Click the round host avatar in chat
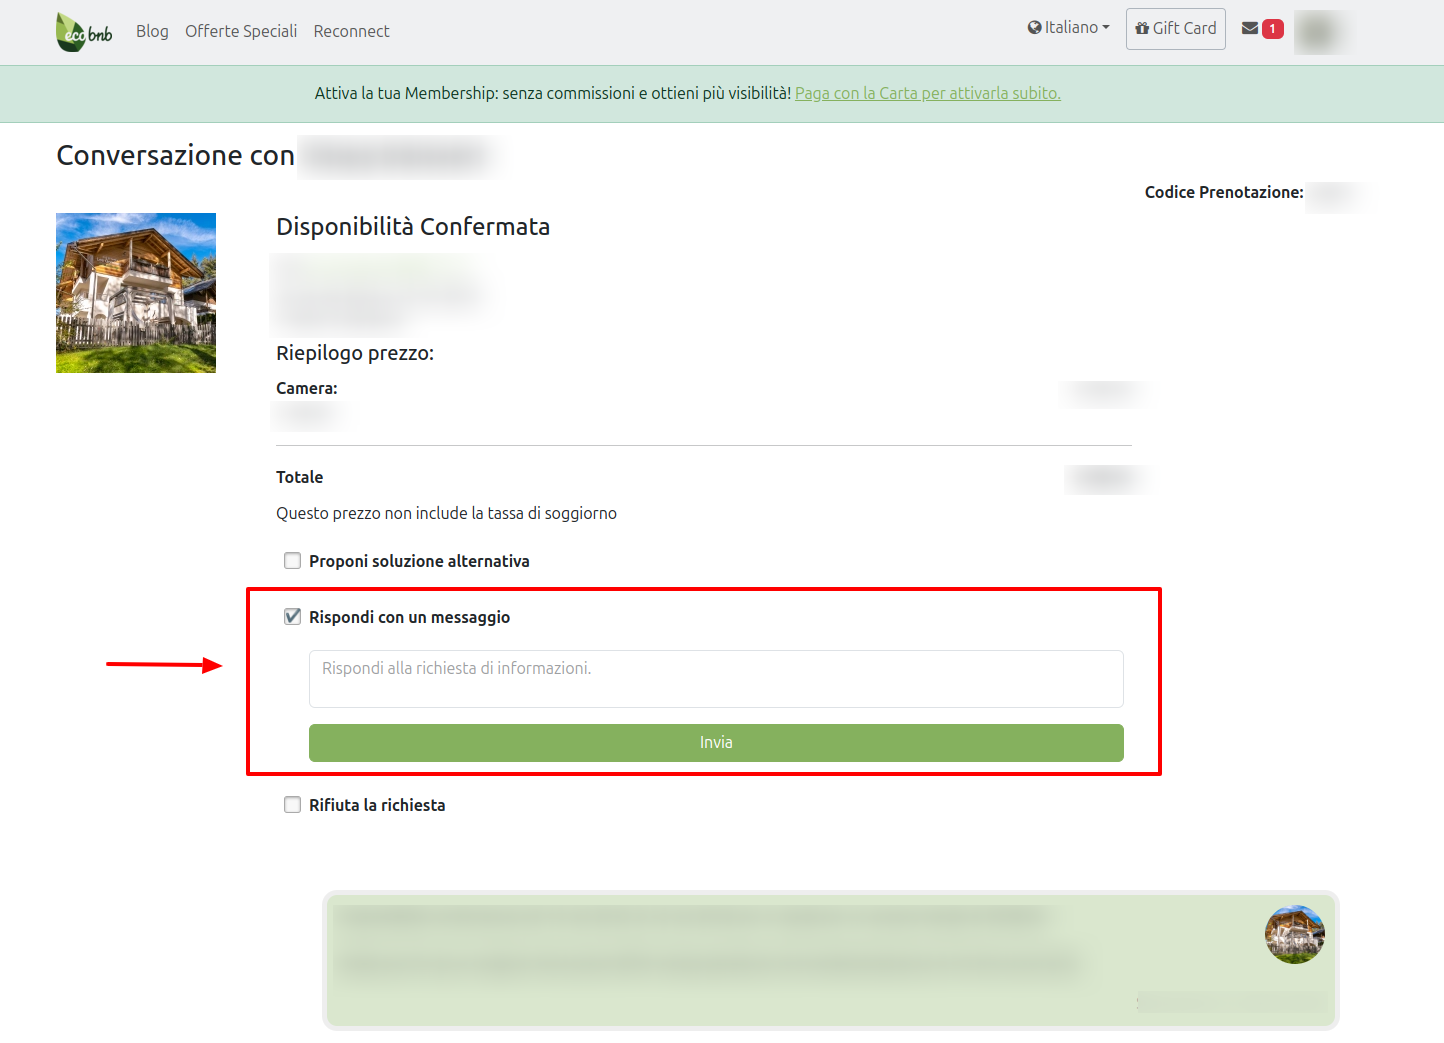This screenshot has height=1043, width=1444. tap(1294, 935)
